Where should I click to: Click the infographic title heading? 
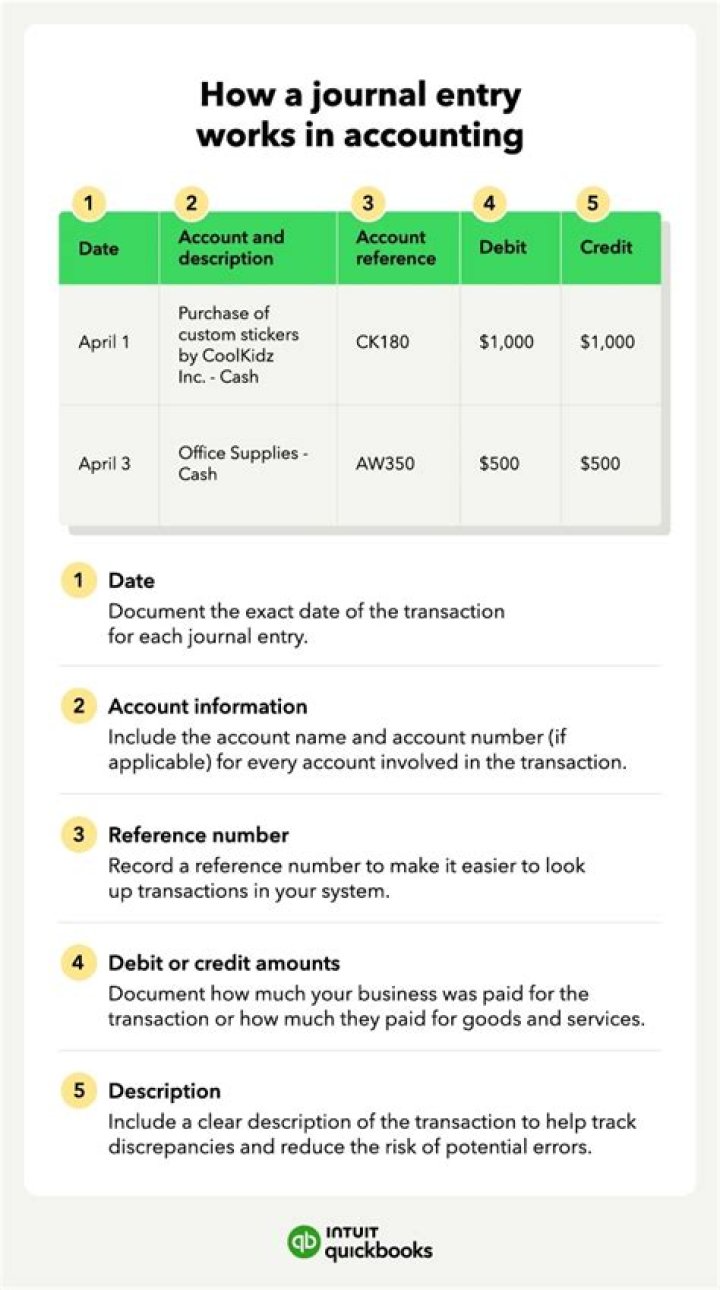click(360, 115)
